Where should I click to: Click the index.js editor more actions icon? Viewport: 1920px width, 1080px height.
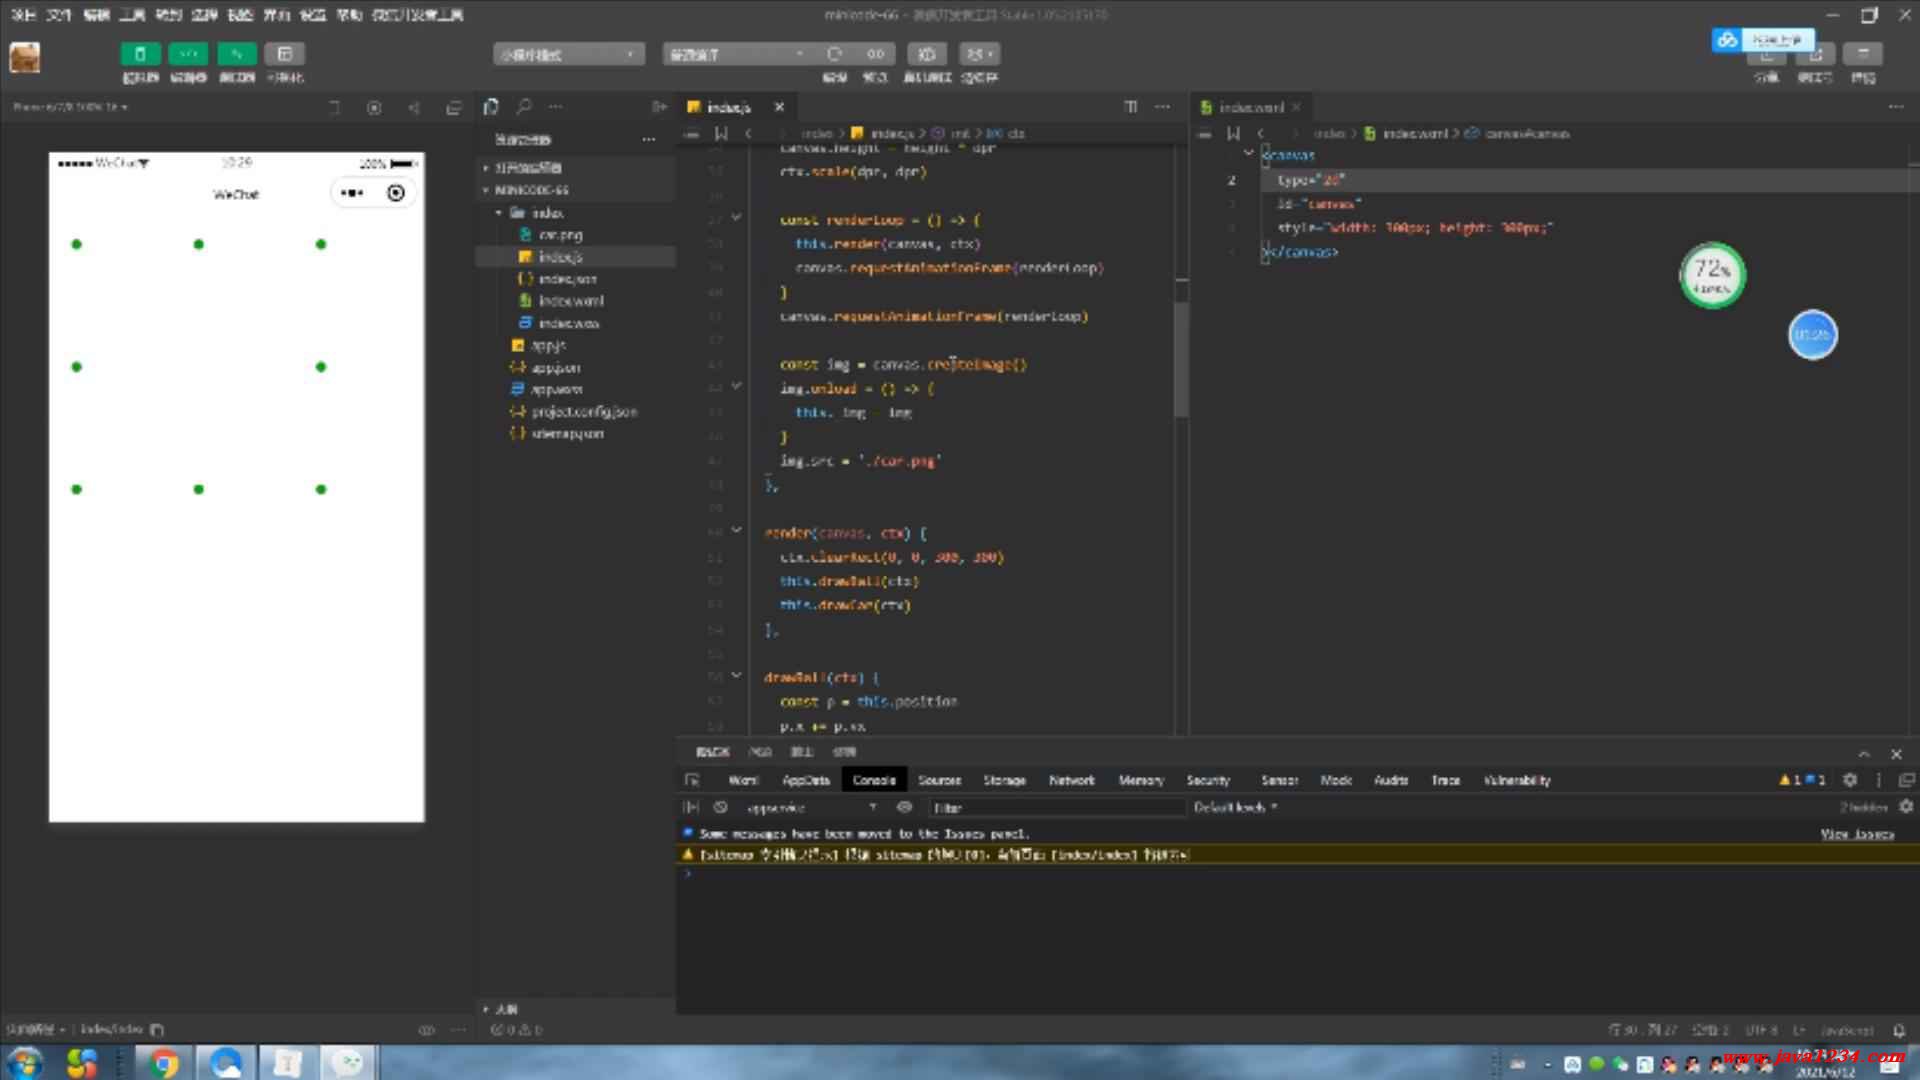pyautogui.click(x=1162, y=107)
